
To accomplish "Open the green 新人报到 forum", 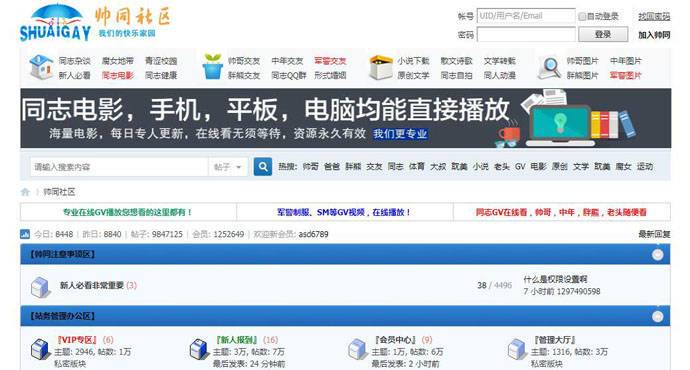I will point(237,340).
